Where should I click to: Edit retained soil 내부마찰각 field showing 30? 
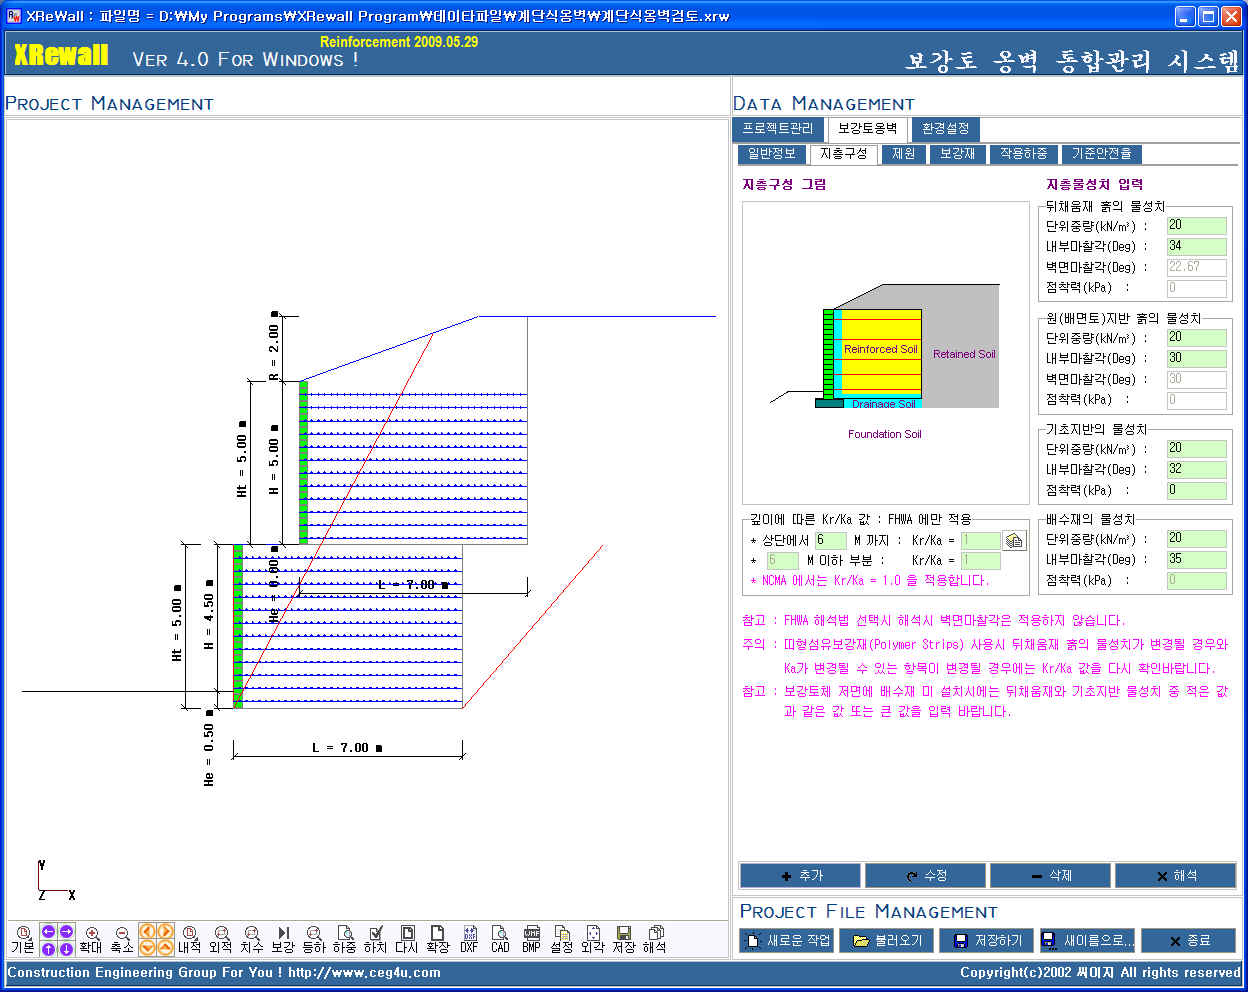coord(1196,358)
